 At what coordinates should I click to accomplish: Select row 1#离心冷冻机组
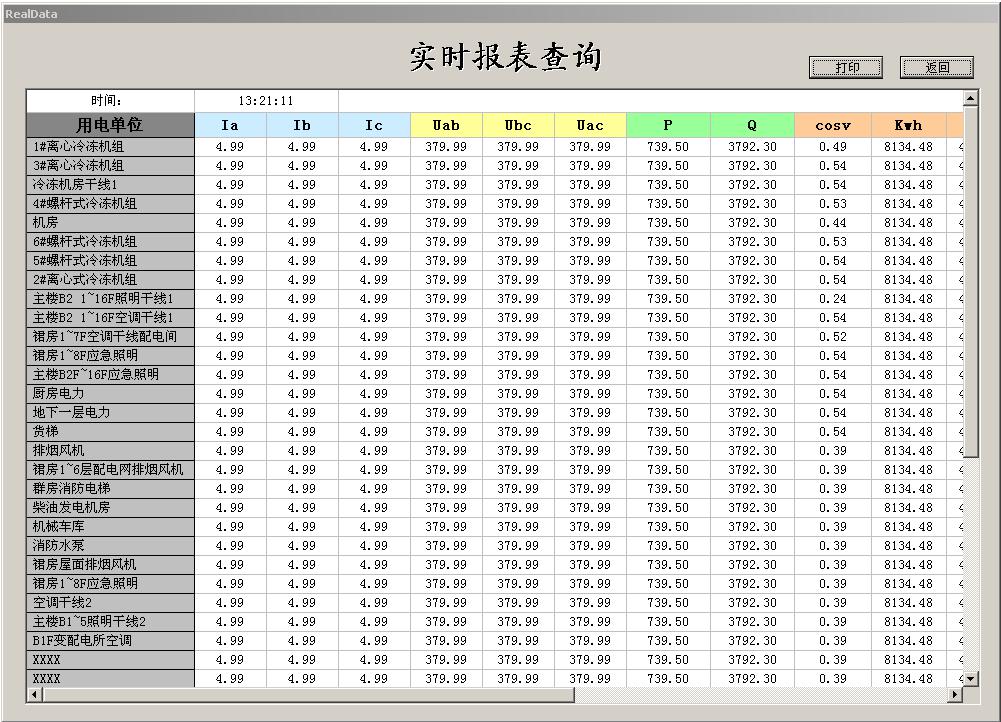(x=110, y=147)
